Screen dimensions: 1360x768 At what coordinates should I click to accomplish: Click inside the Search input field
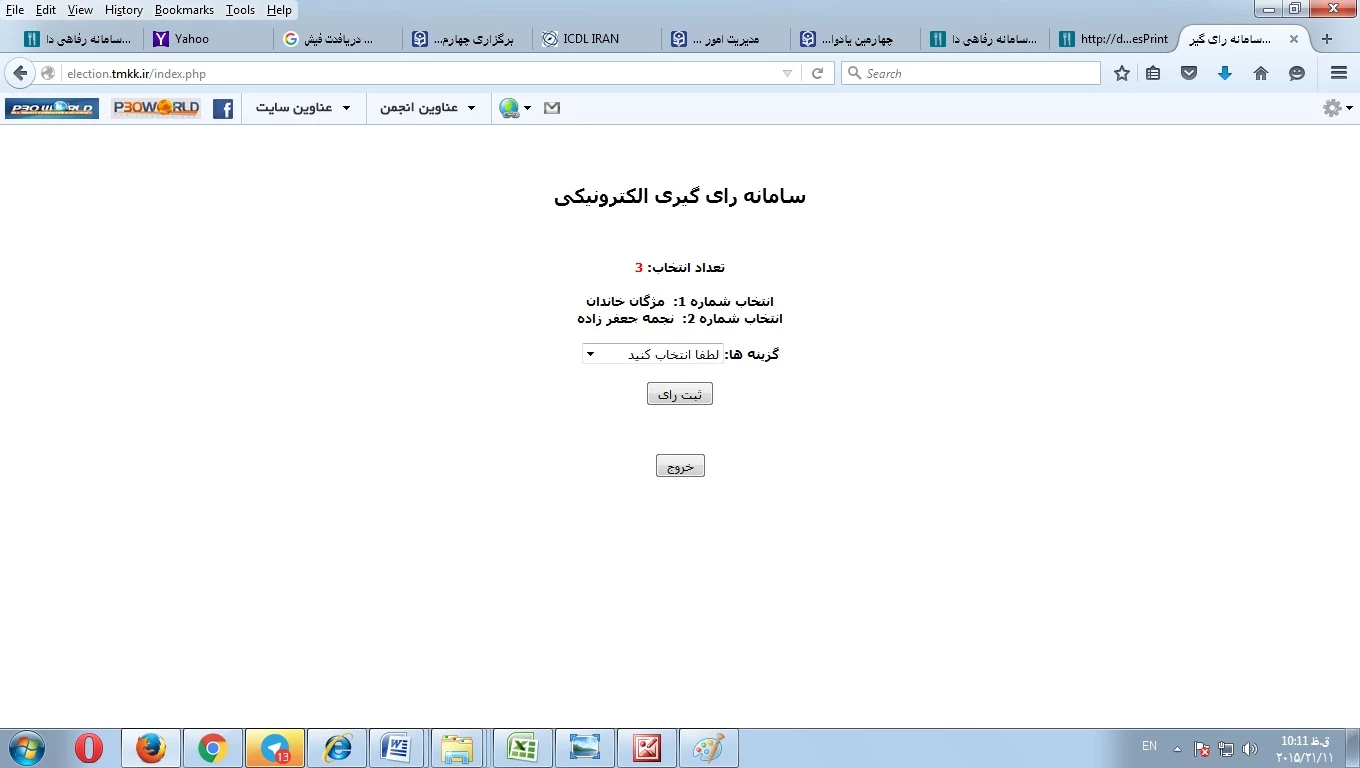[975, 73]
